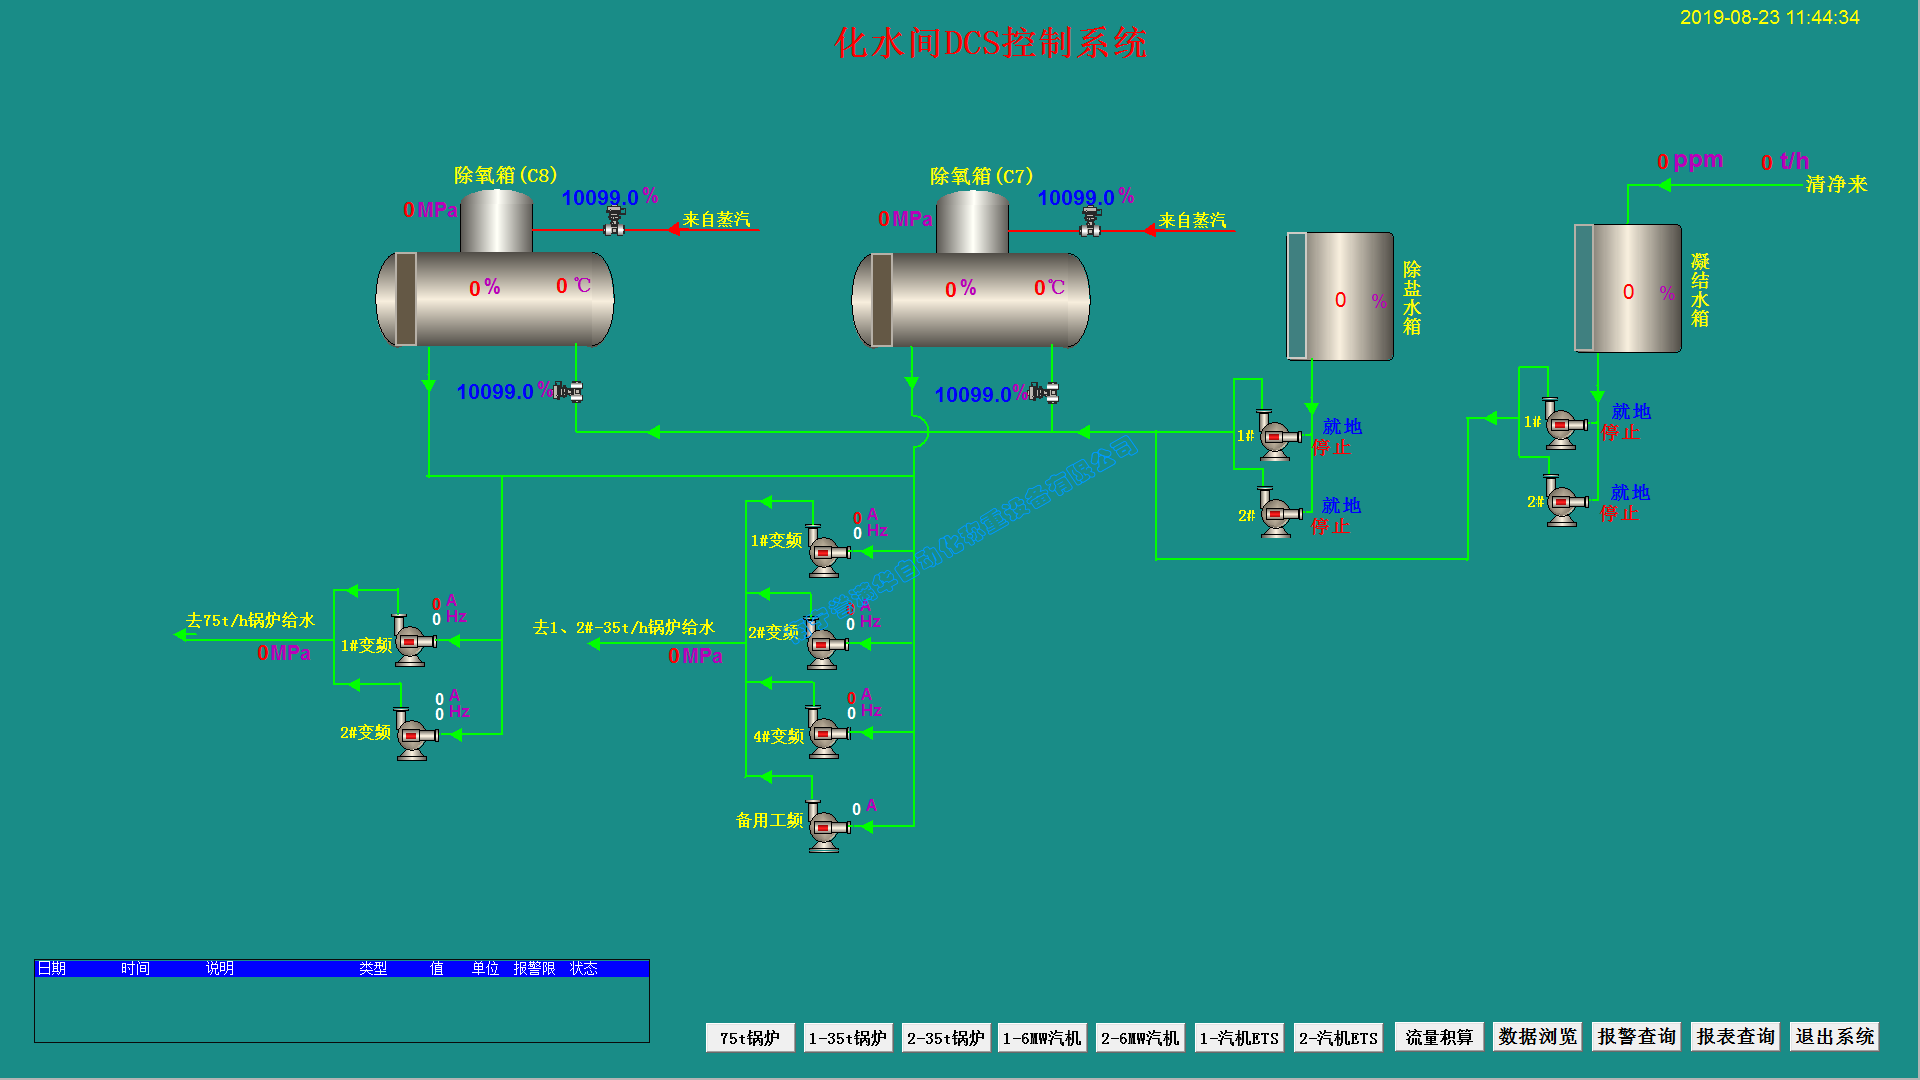
Task: Click the 1# pump below the 除盐水箱 tank
Action: point(1276,436)
